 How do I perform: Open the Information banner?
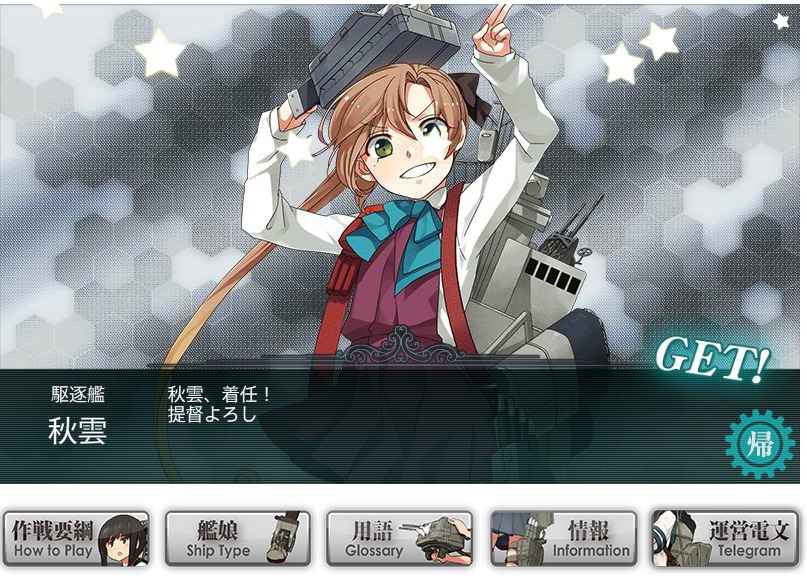coord(563,539)
